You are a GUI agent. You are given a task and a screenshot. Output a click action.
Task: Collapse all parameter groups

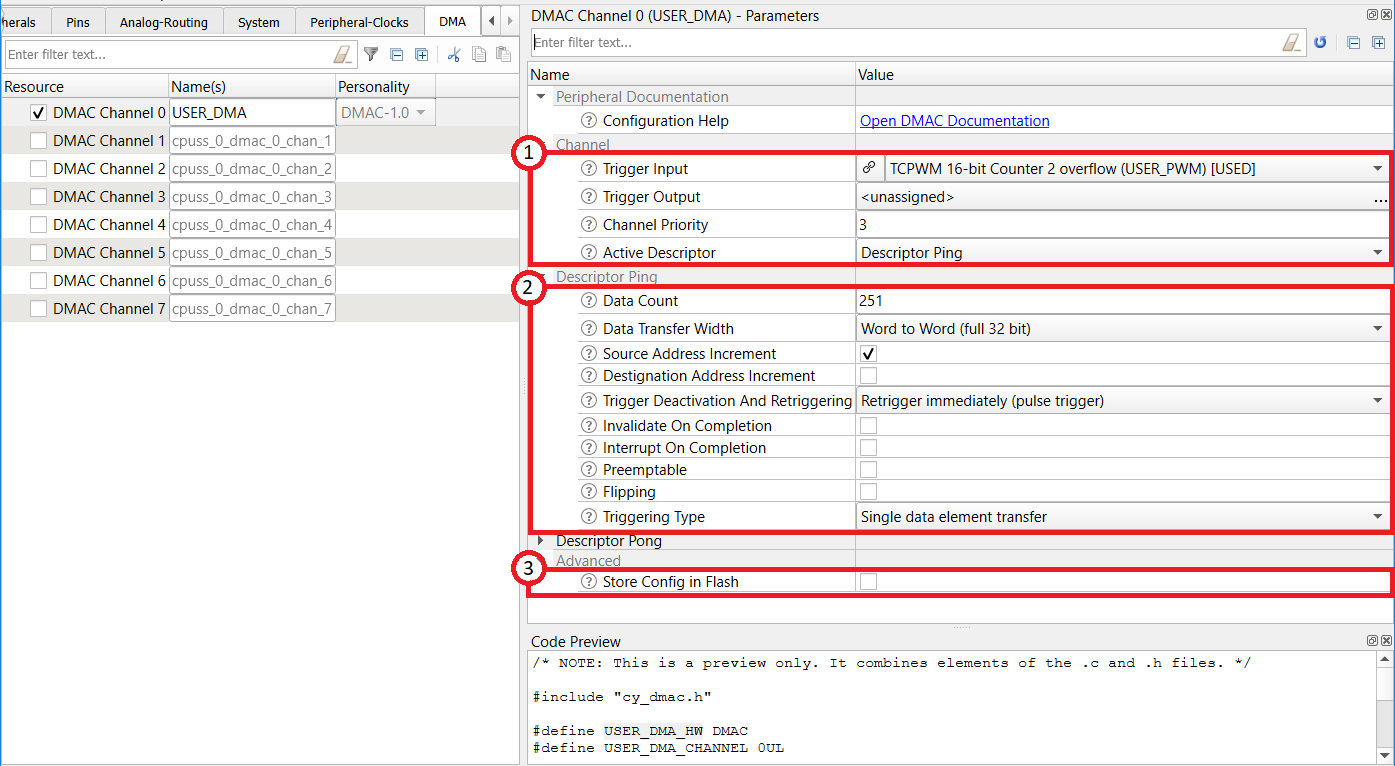(1354, 42)
